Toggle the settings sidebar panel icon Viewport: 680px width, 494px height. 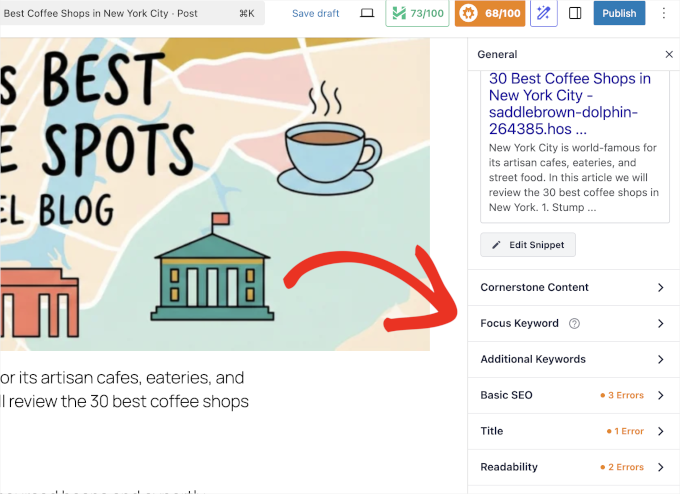575,14
